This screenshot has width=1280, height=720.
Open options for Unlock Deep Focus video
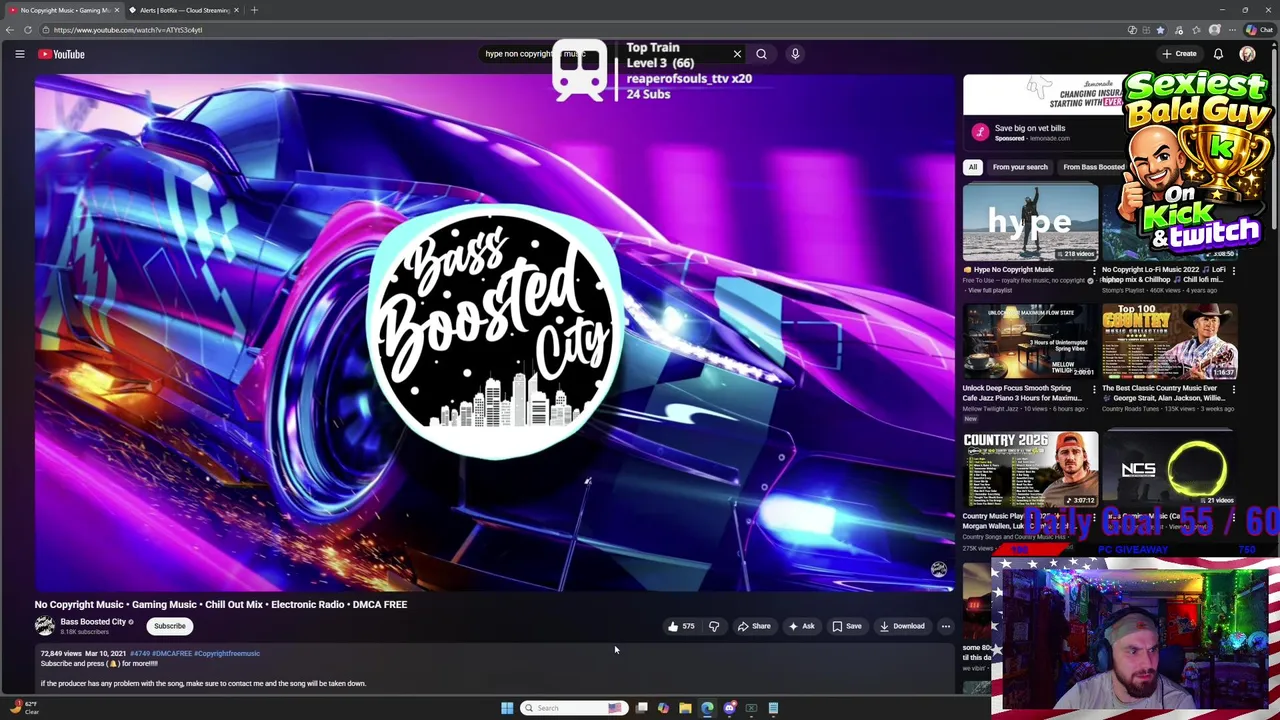click(1093, 389)
